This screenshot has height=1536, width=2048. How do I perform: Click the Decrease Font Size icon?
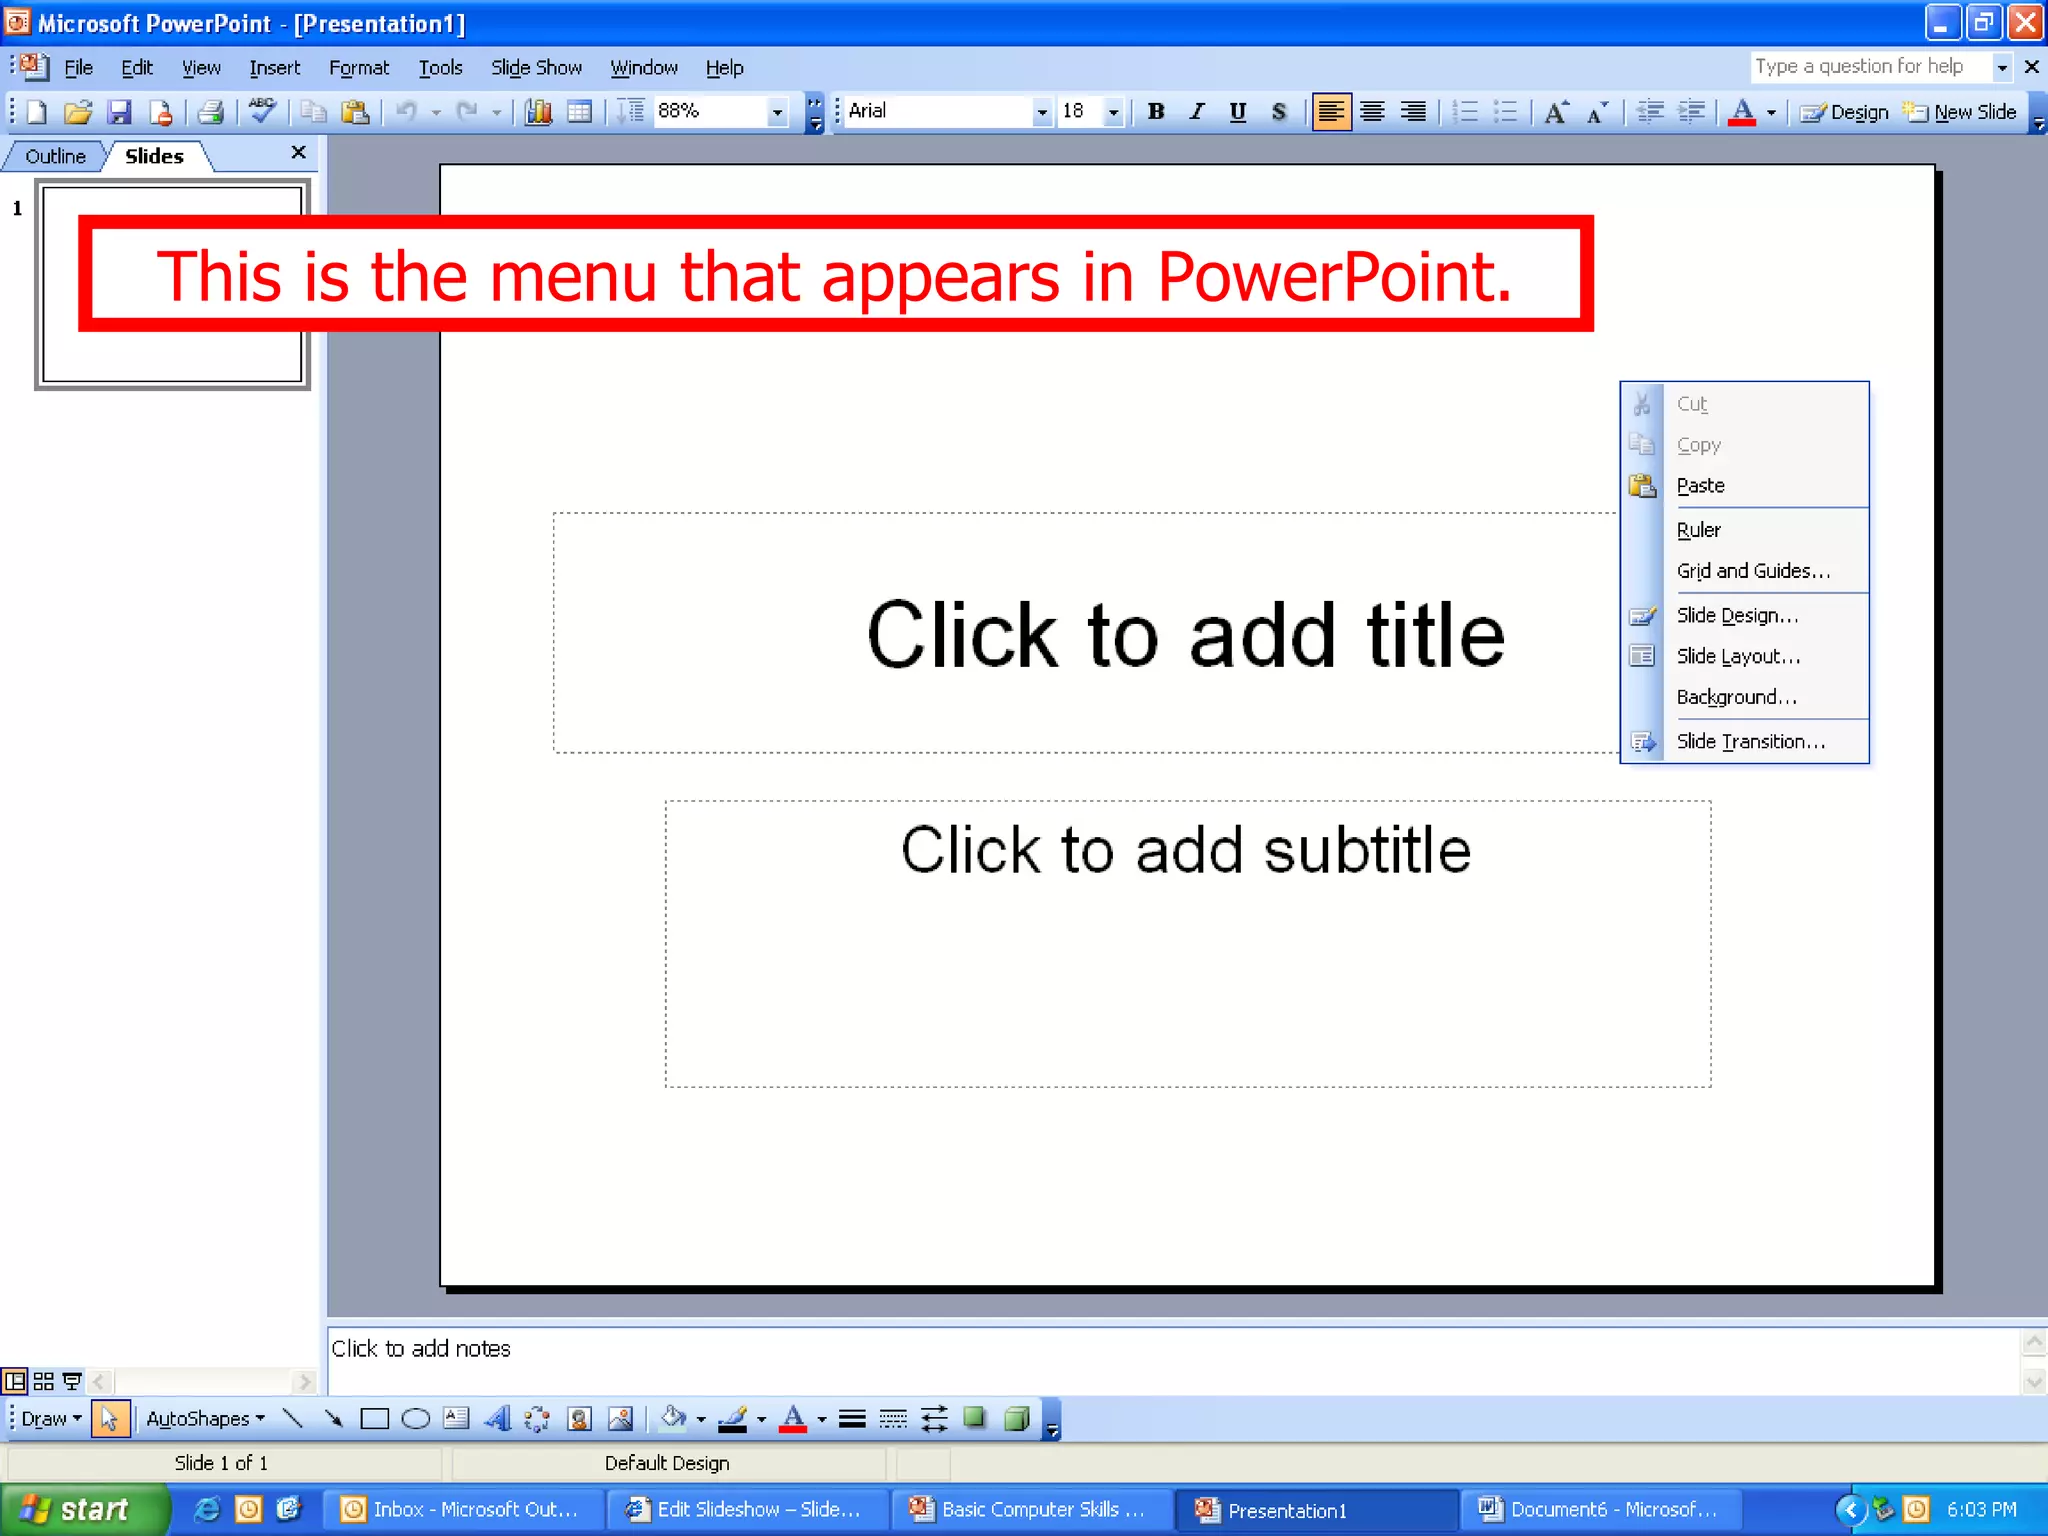[x=1597, y=112]
